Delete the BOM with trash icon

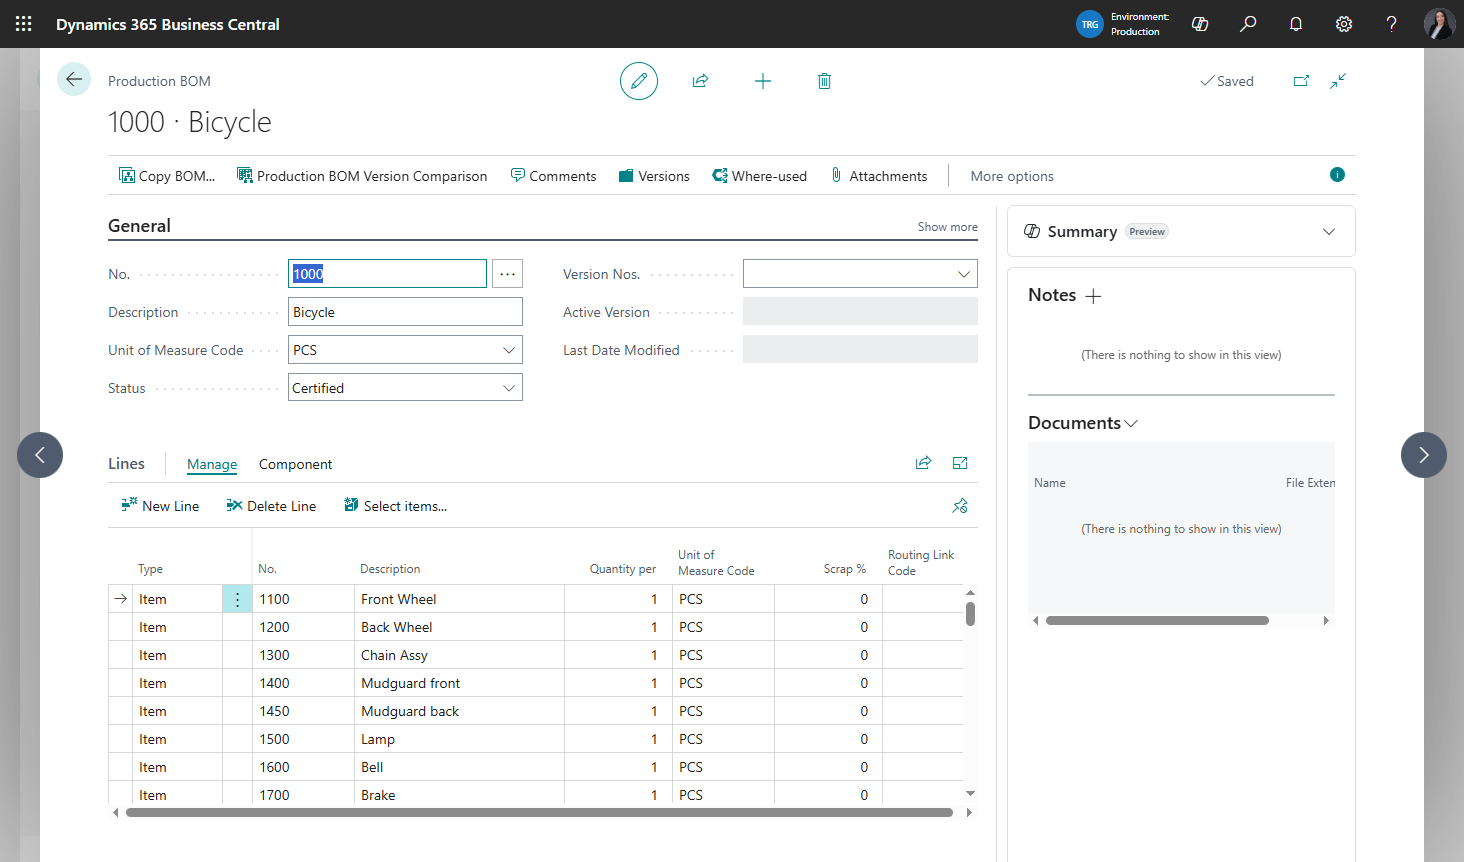pos(824,81)
